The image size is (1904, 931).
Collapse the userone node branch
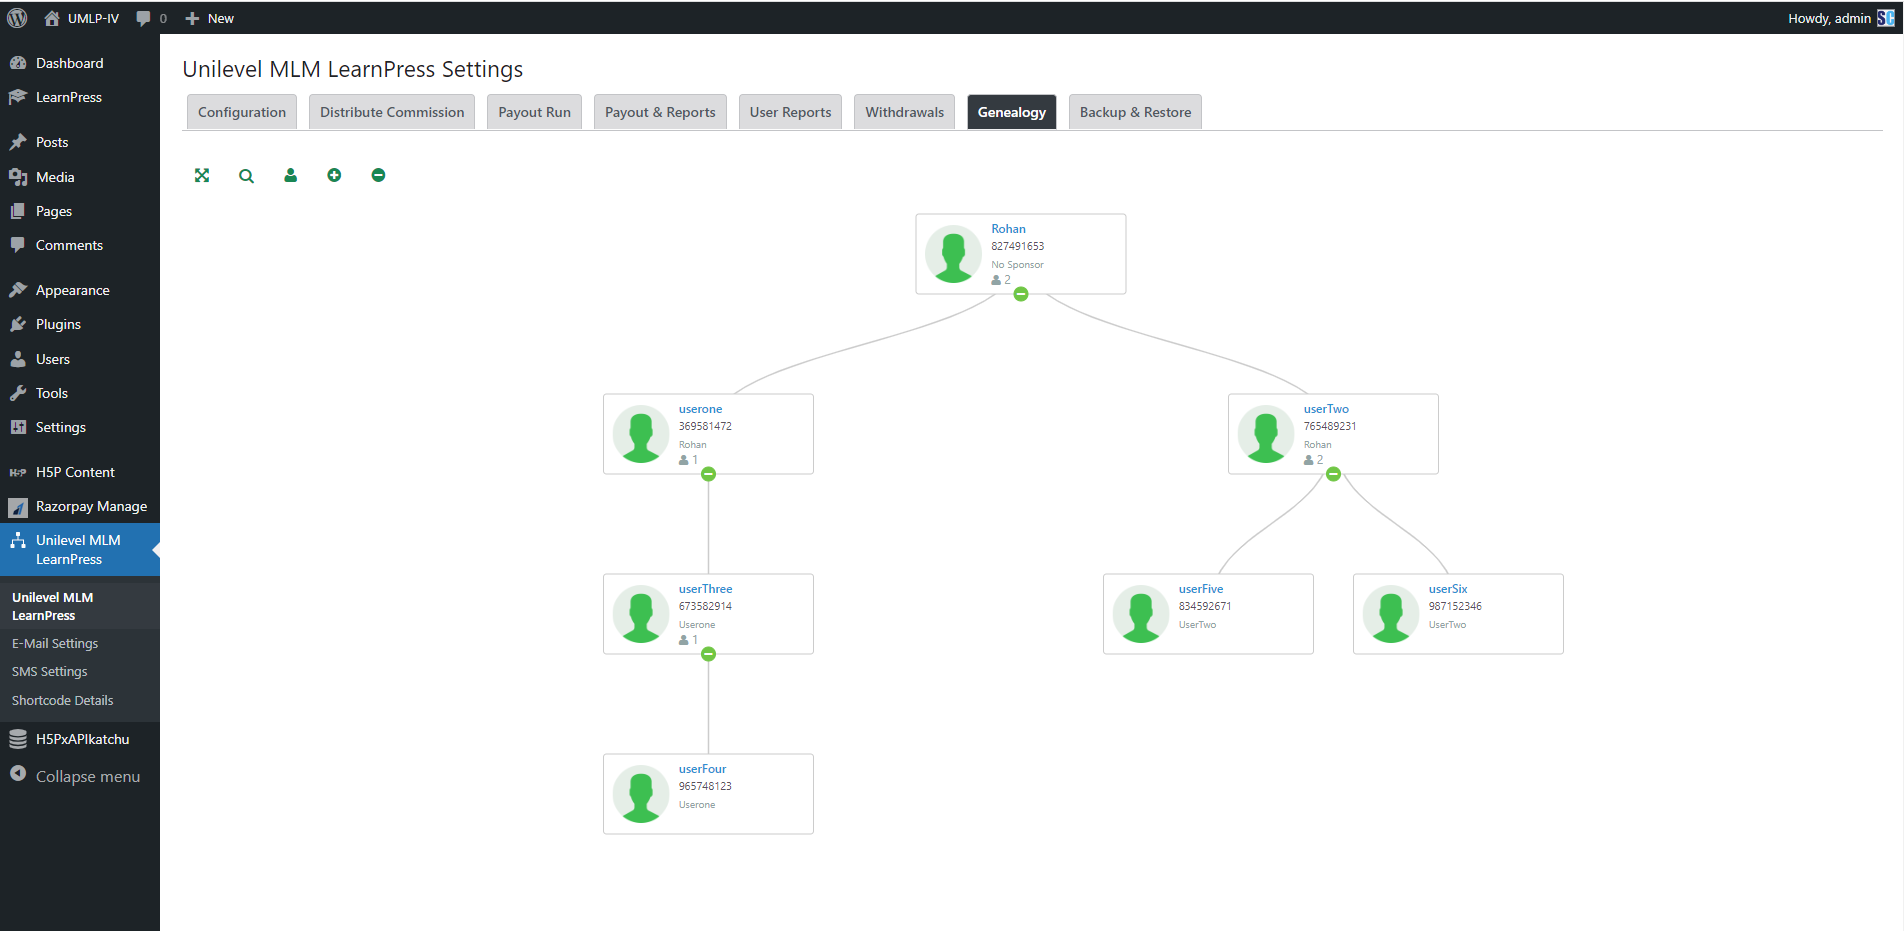tap(708, 474)
